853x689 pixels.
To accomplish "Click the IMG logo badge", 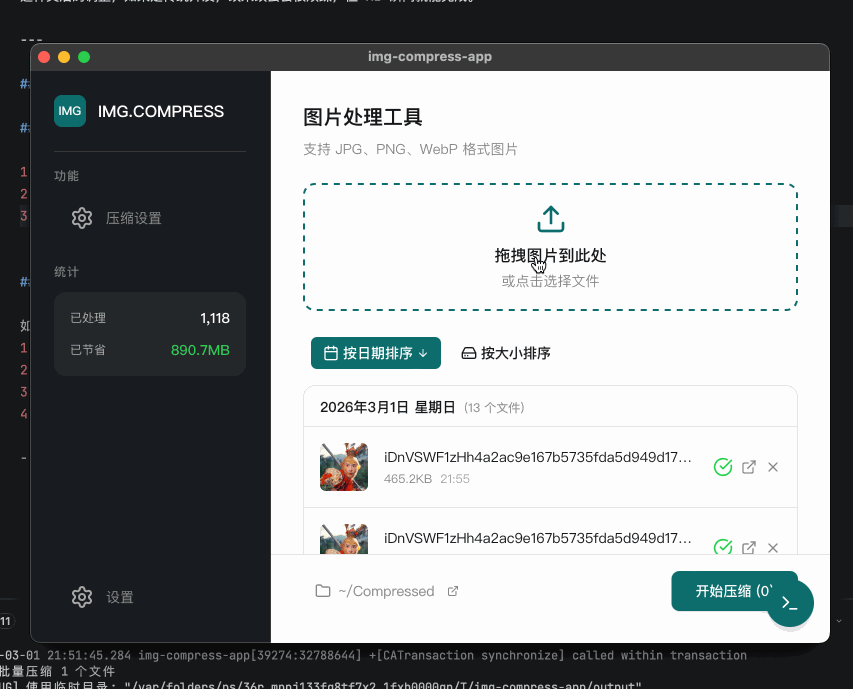I will coord(70,111).
